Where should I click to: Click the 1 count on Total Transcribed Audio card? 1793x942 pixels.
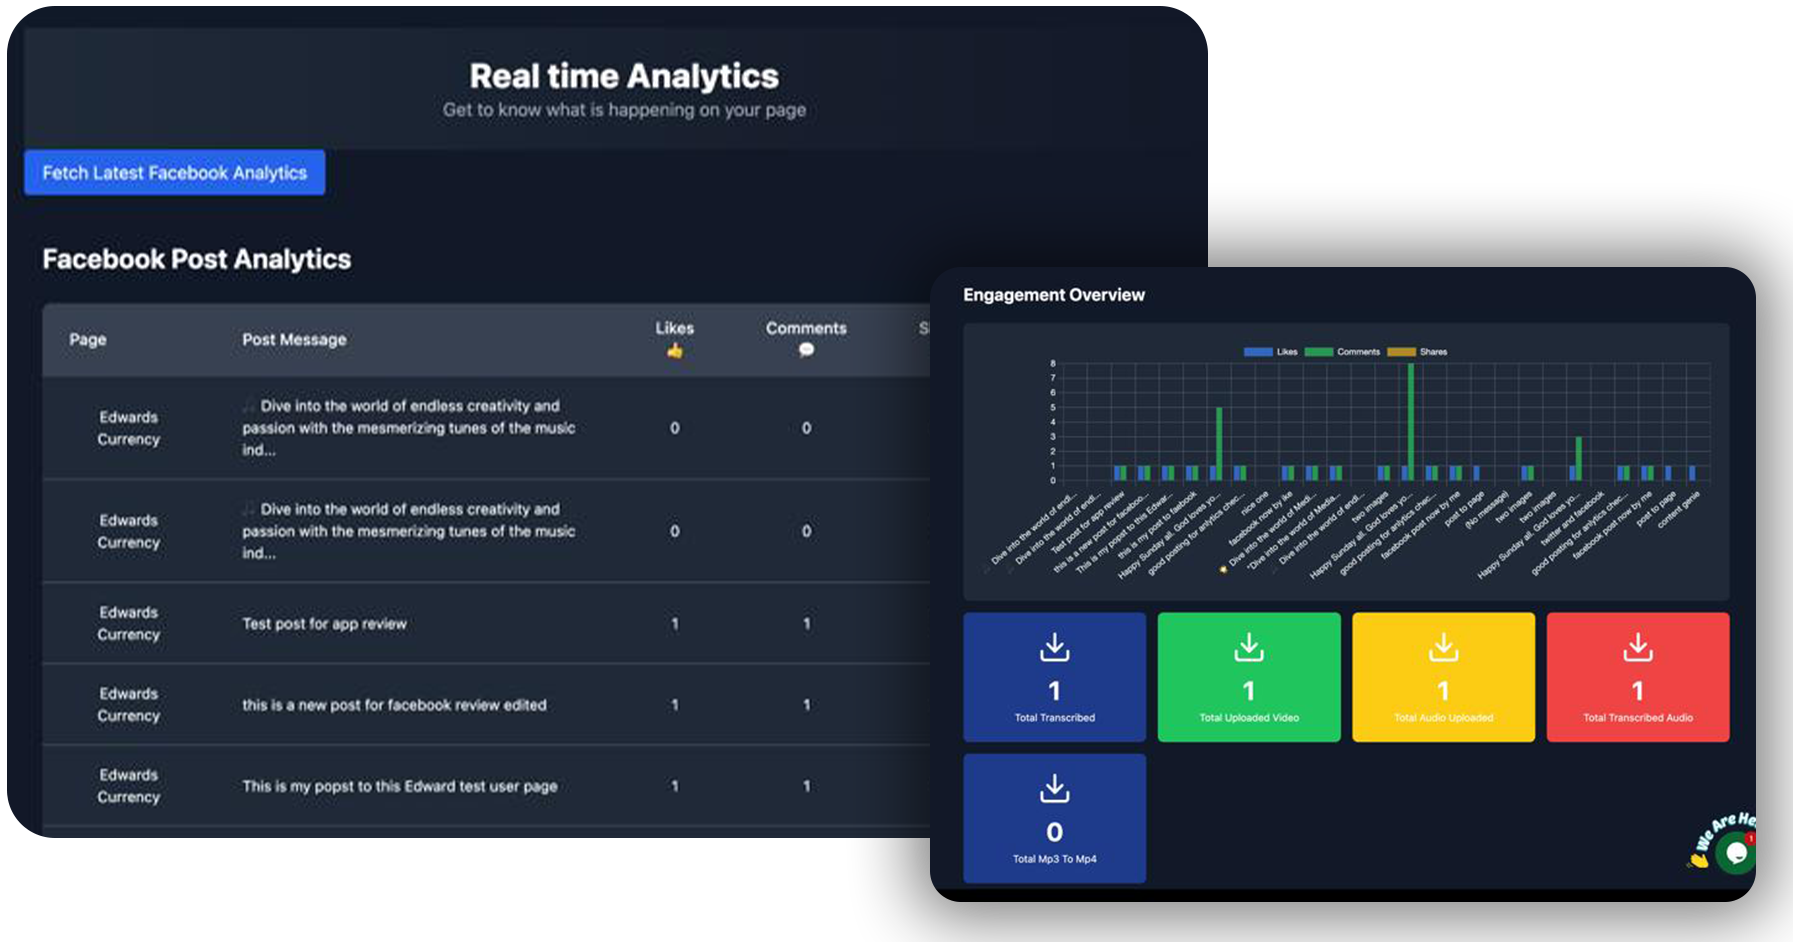pos(1637,691)
